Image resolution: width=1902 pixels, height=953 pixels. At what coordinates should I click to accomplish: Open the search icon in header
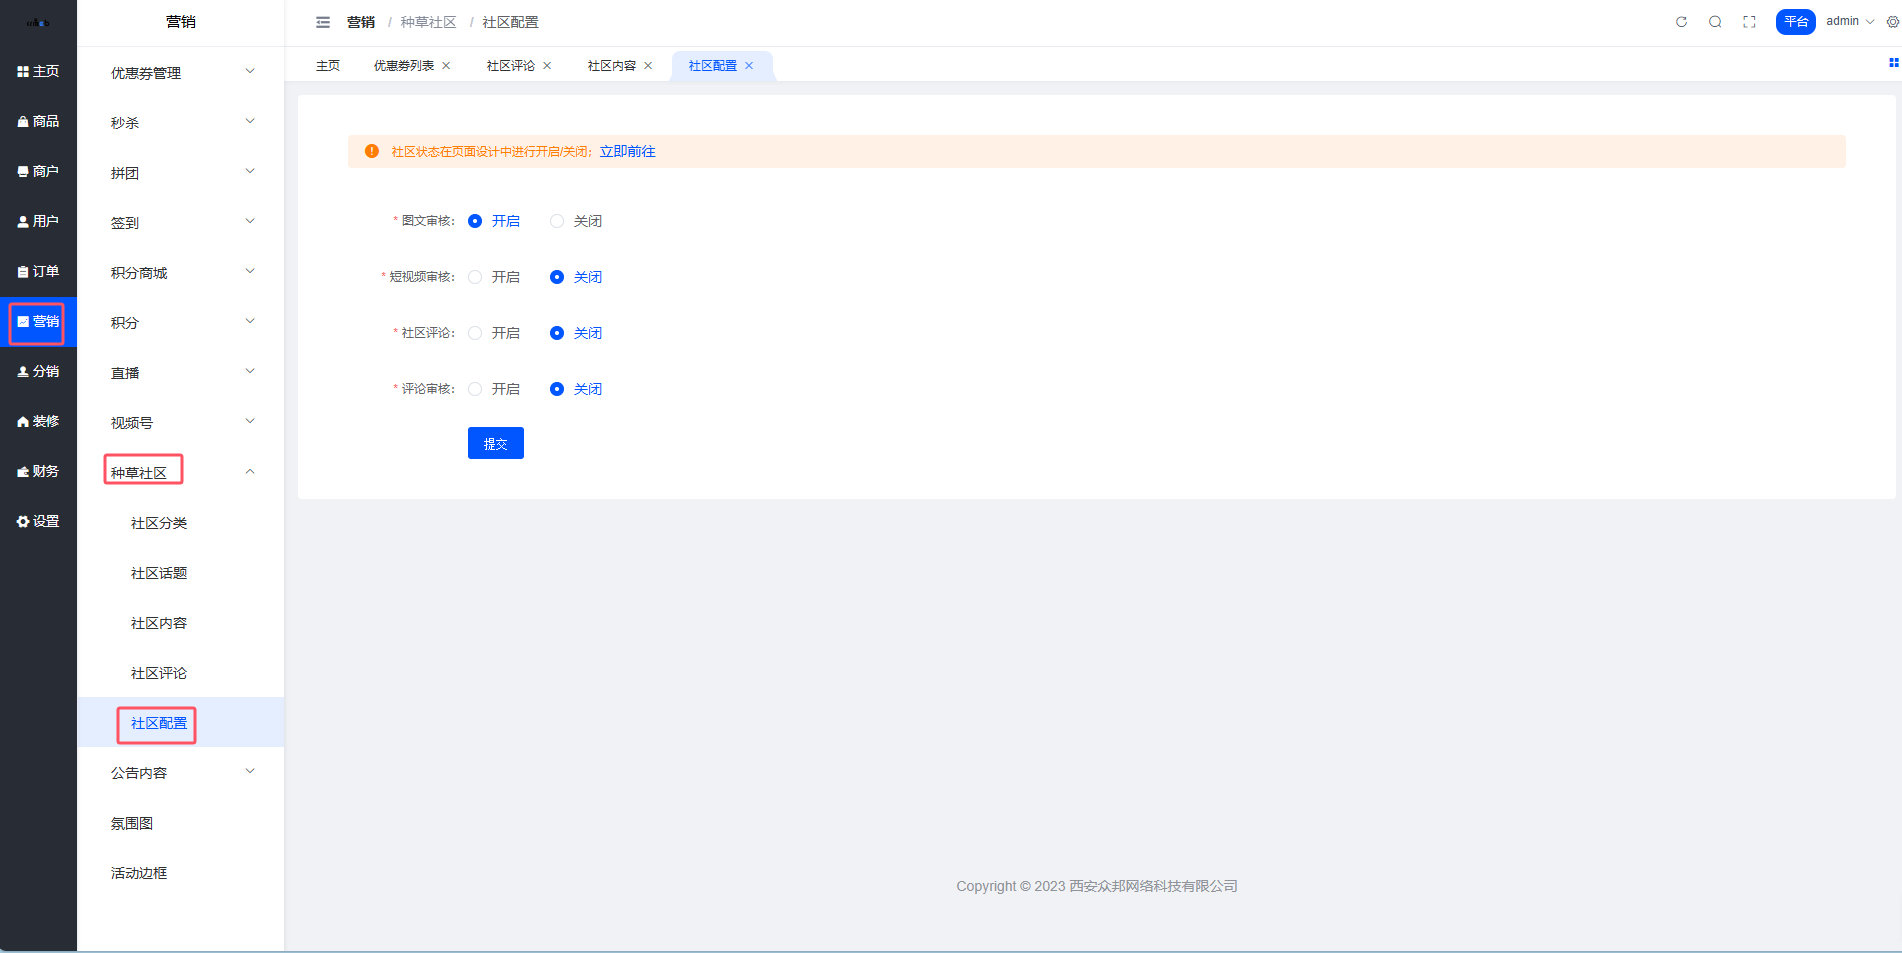(x=1715, y=22)
